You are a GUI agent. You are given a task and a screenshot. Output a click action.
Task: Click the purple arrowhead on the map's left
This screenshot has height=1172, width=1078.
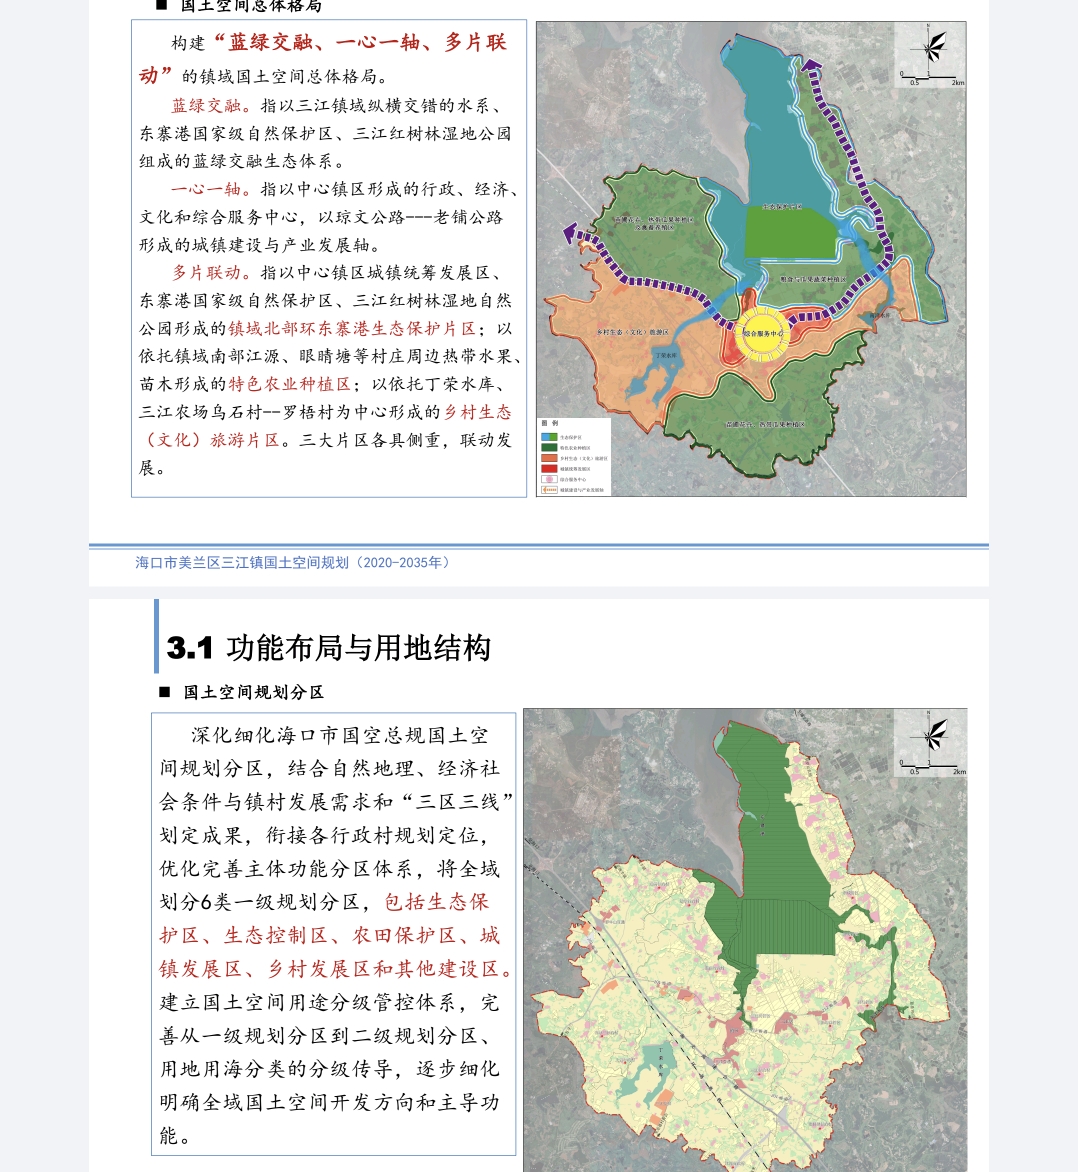pyautogui.click(x=571, y=233)
